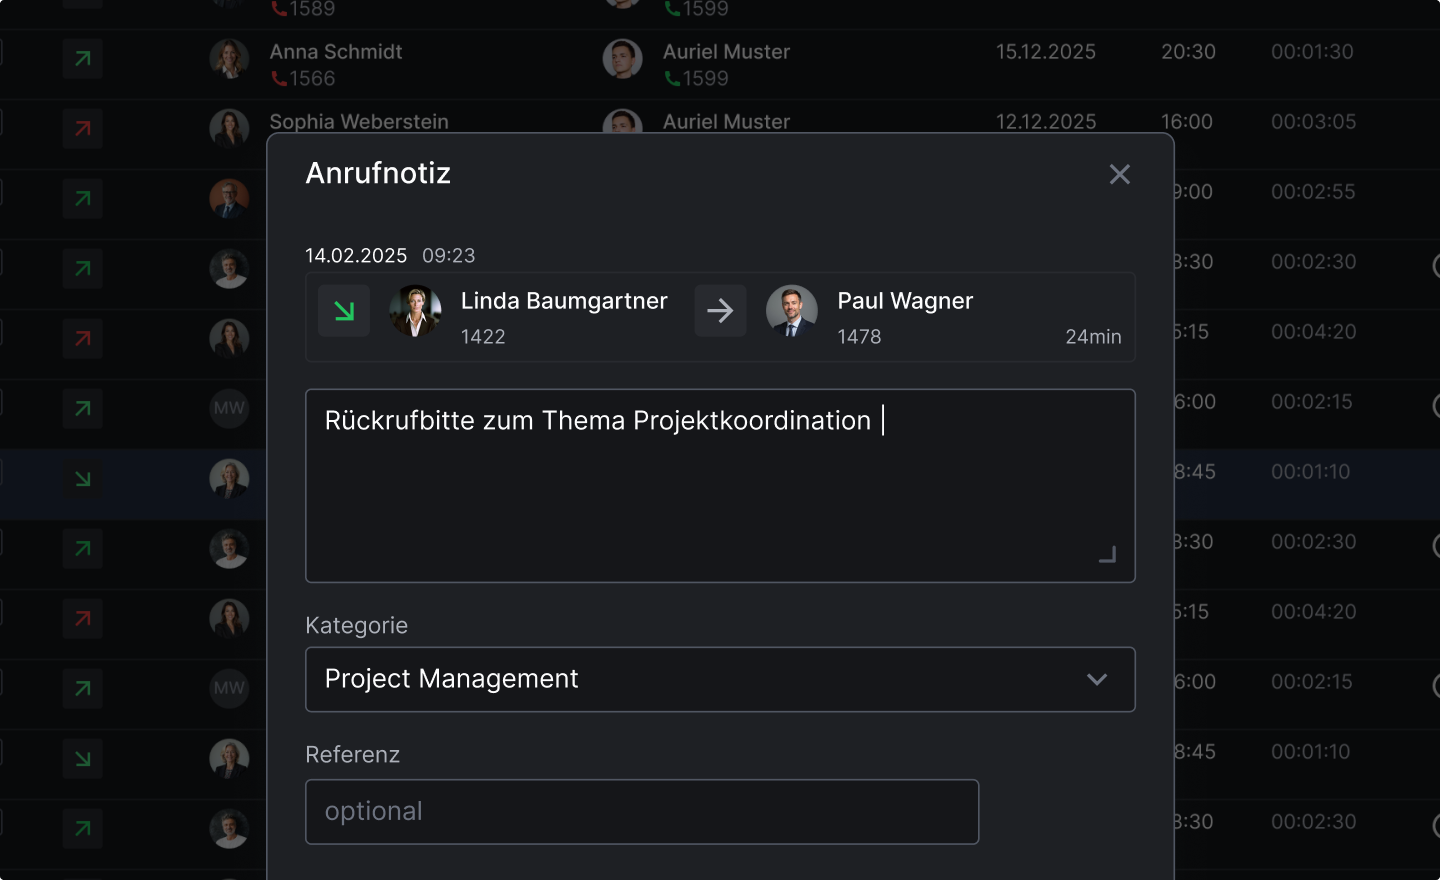Close the Anrufnotiz dialog
The image size is (1440, 880).
pyautogui.click(x=1119, y=174)
